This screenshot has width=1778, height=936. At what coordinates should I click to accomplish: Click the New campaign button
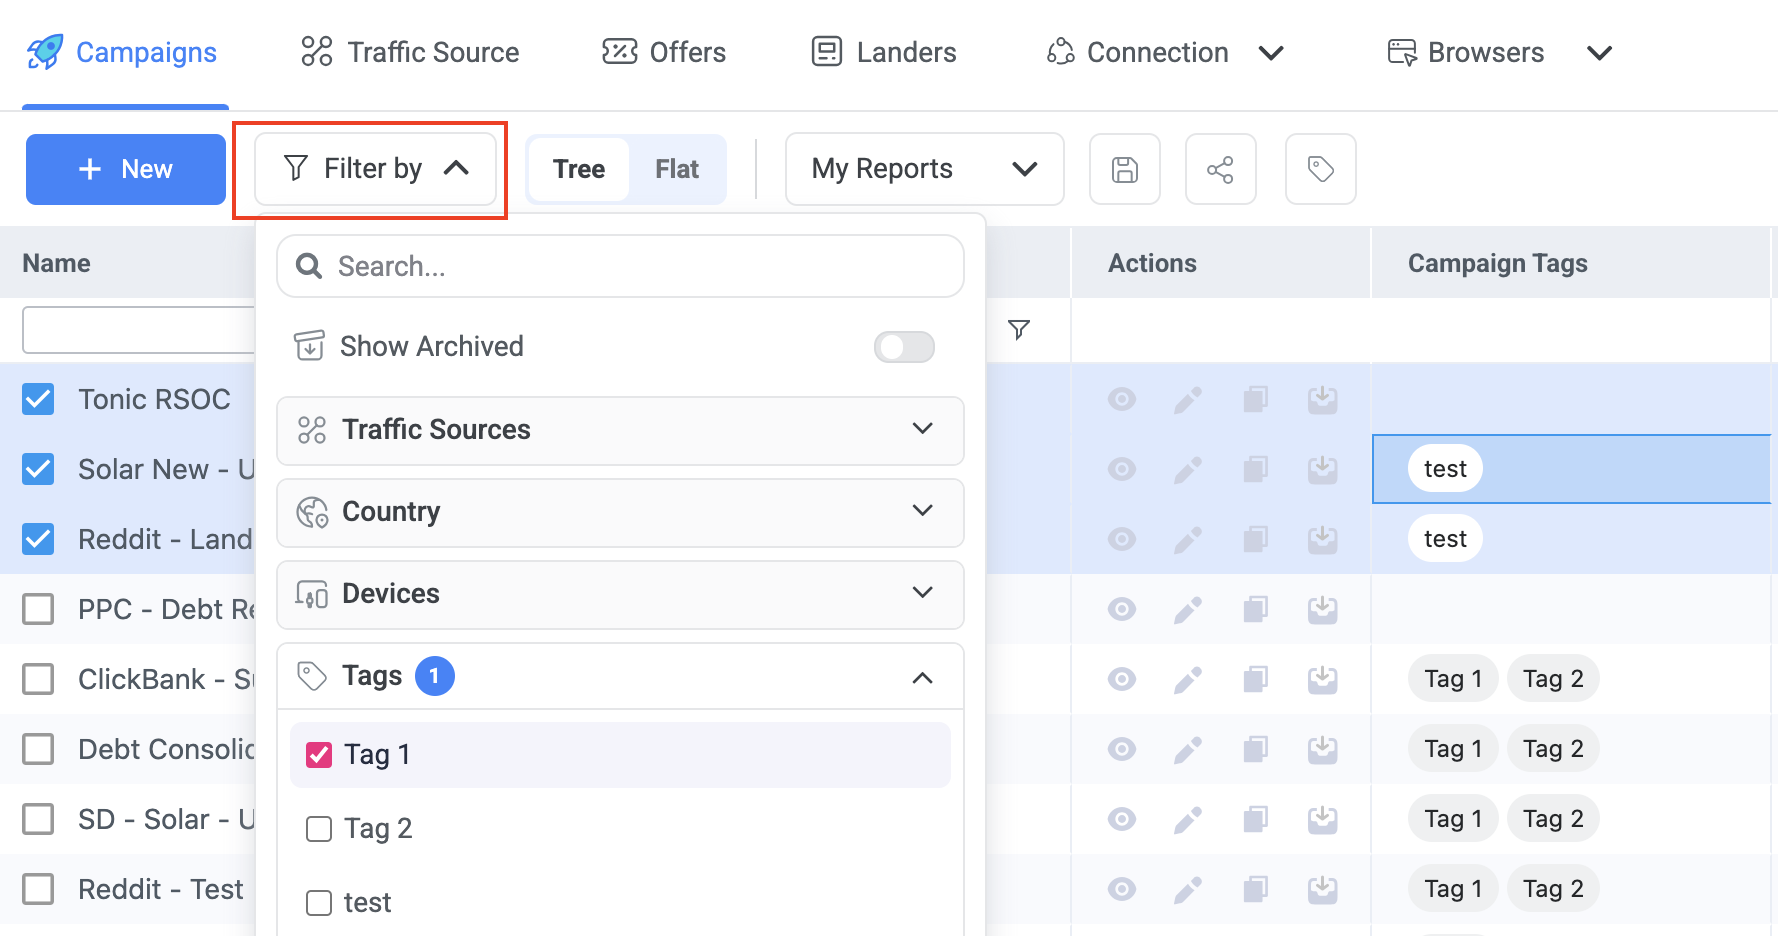[x=126, y=169]
